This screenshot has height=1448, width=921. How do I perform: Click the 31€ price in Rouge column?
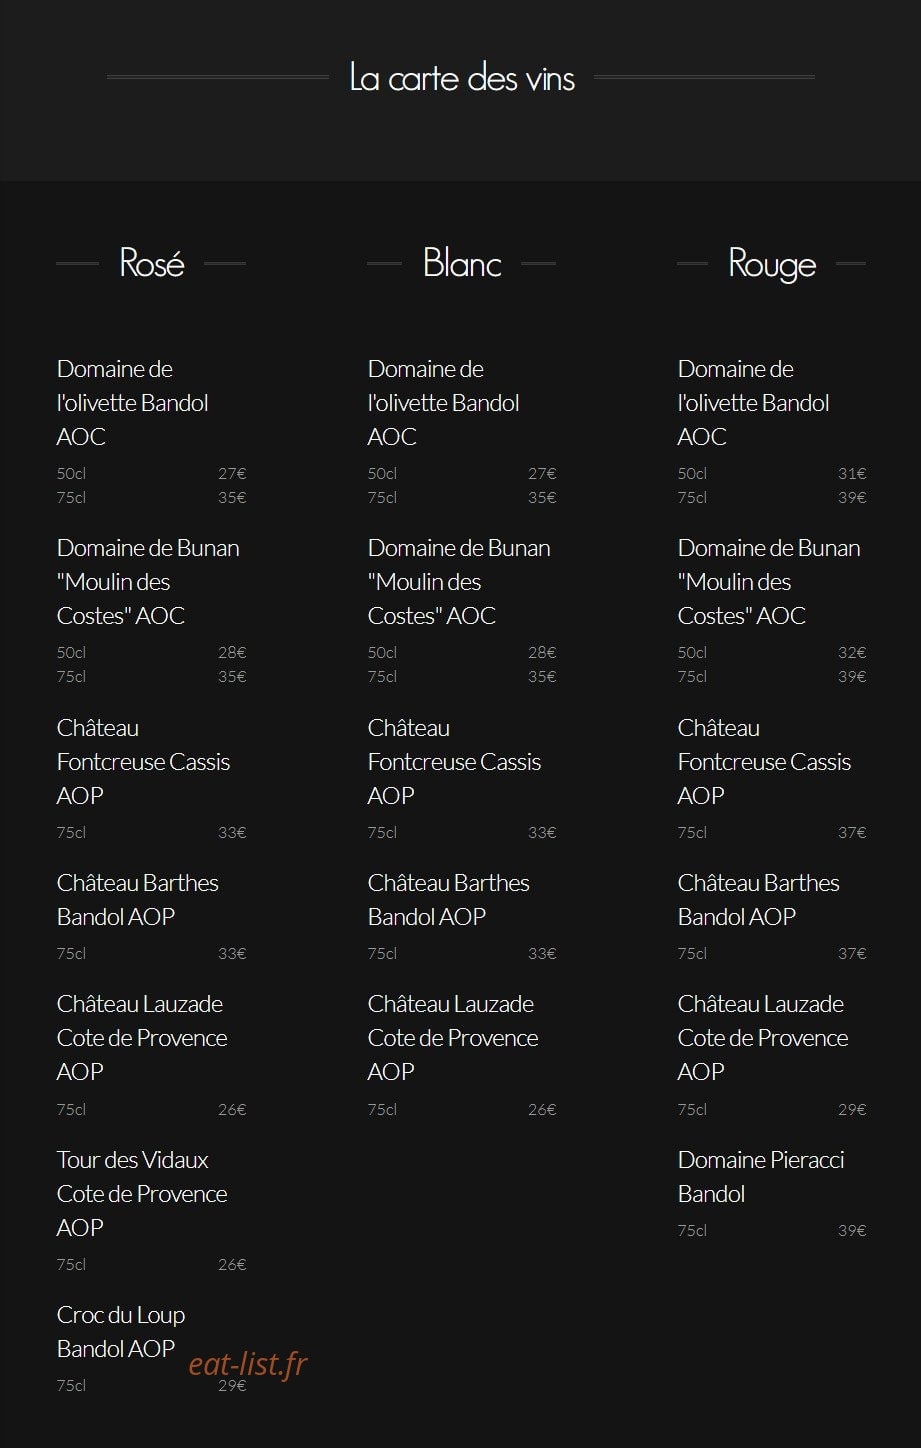[852, 474]
